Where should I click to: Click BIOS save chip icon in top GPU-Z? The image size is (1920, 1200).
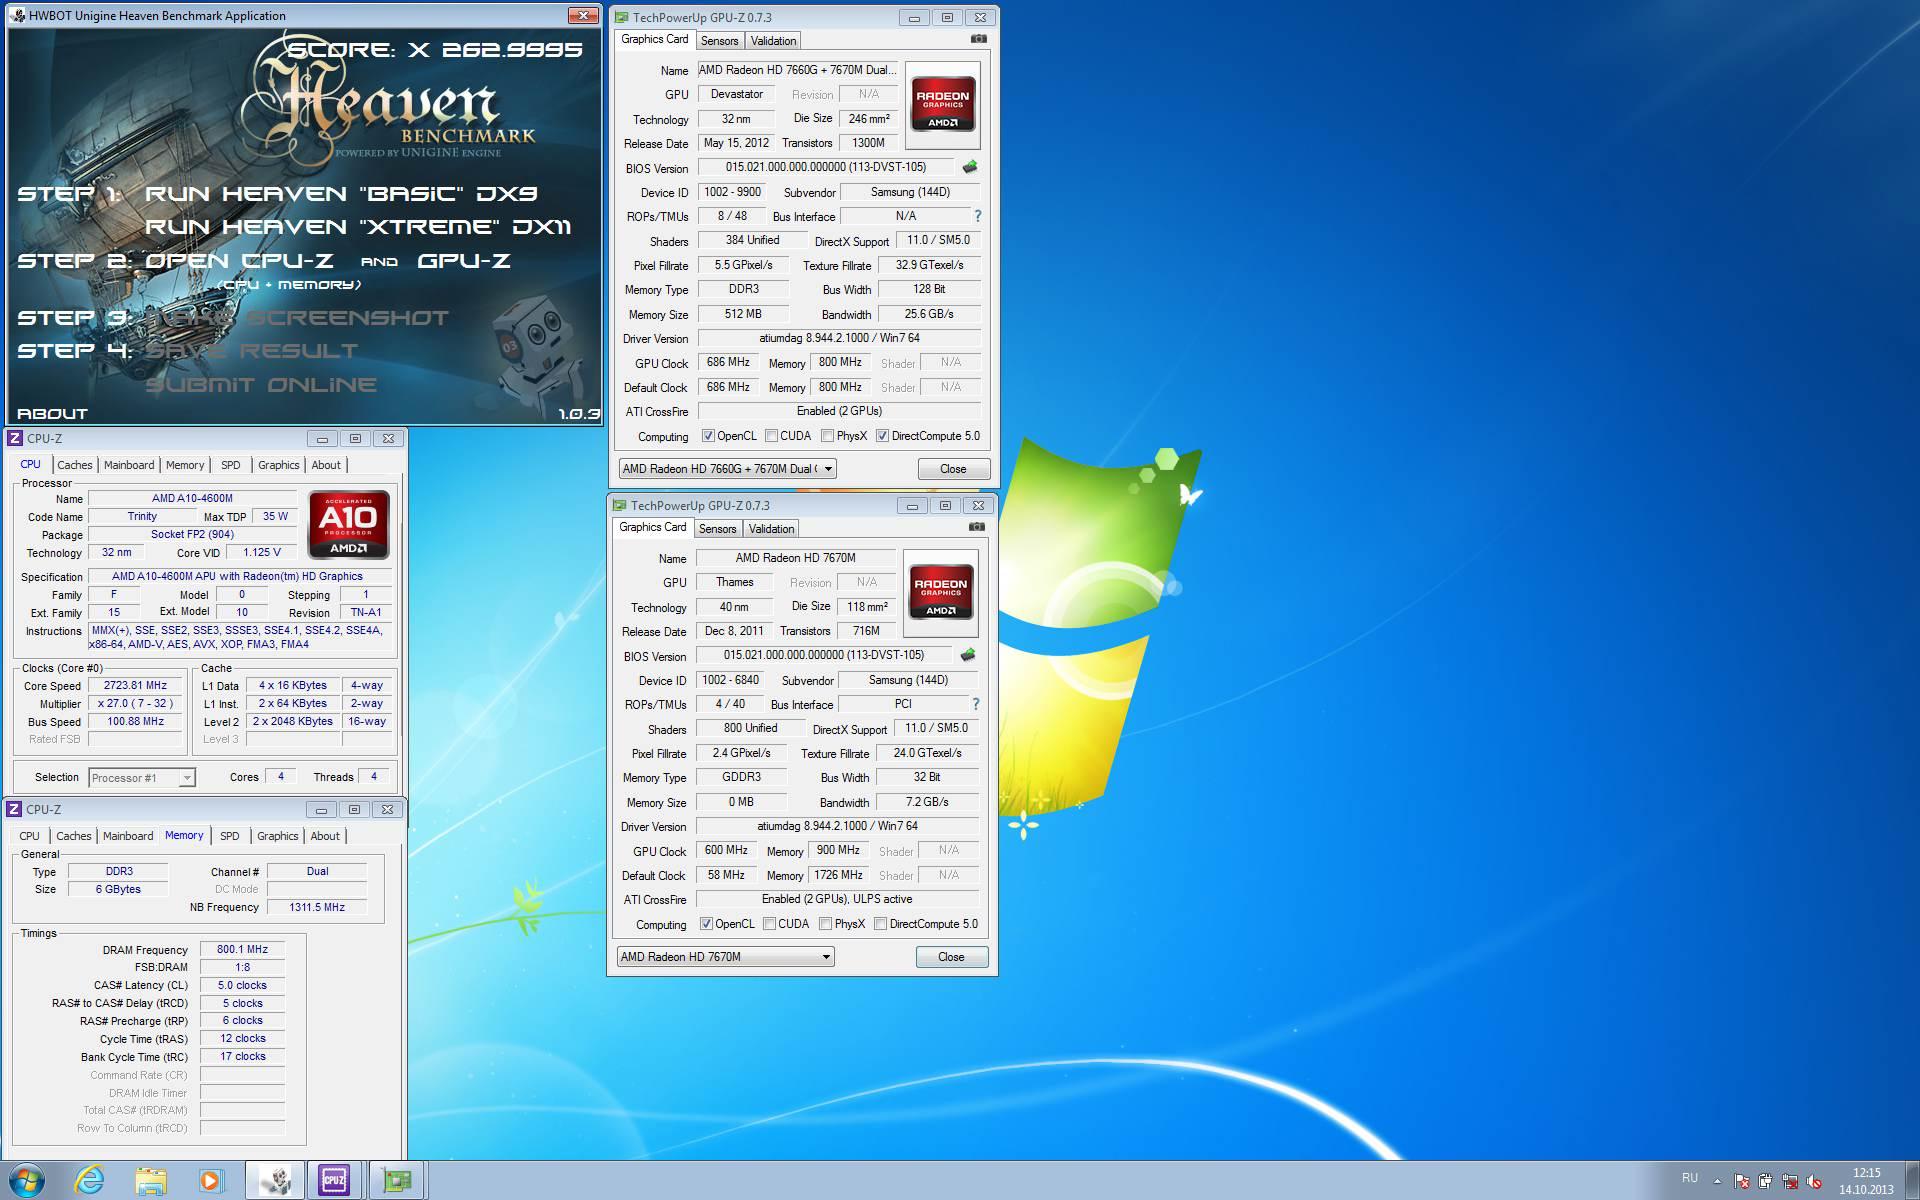(x=969, y=167)
